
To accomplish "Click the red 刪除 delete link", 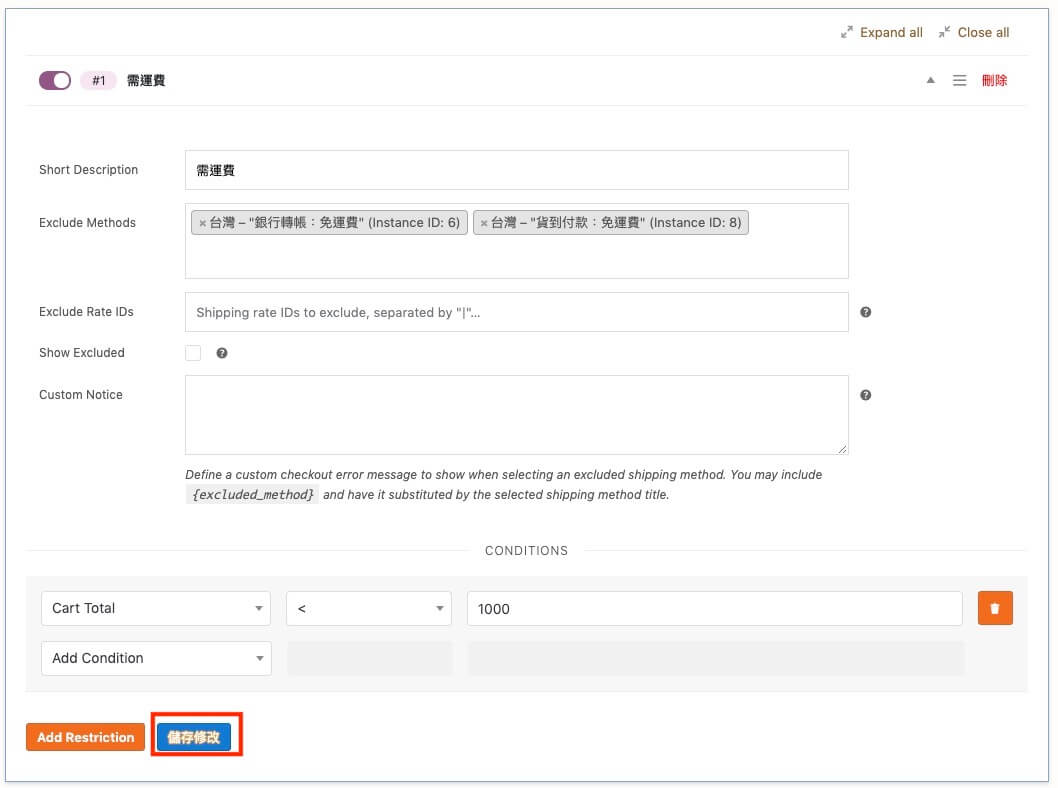I will click(994, 81).
